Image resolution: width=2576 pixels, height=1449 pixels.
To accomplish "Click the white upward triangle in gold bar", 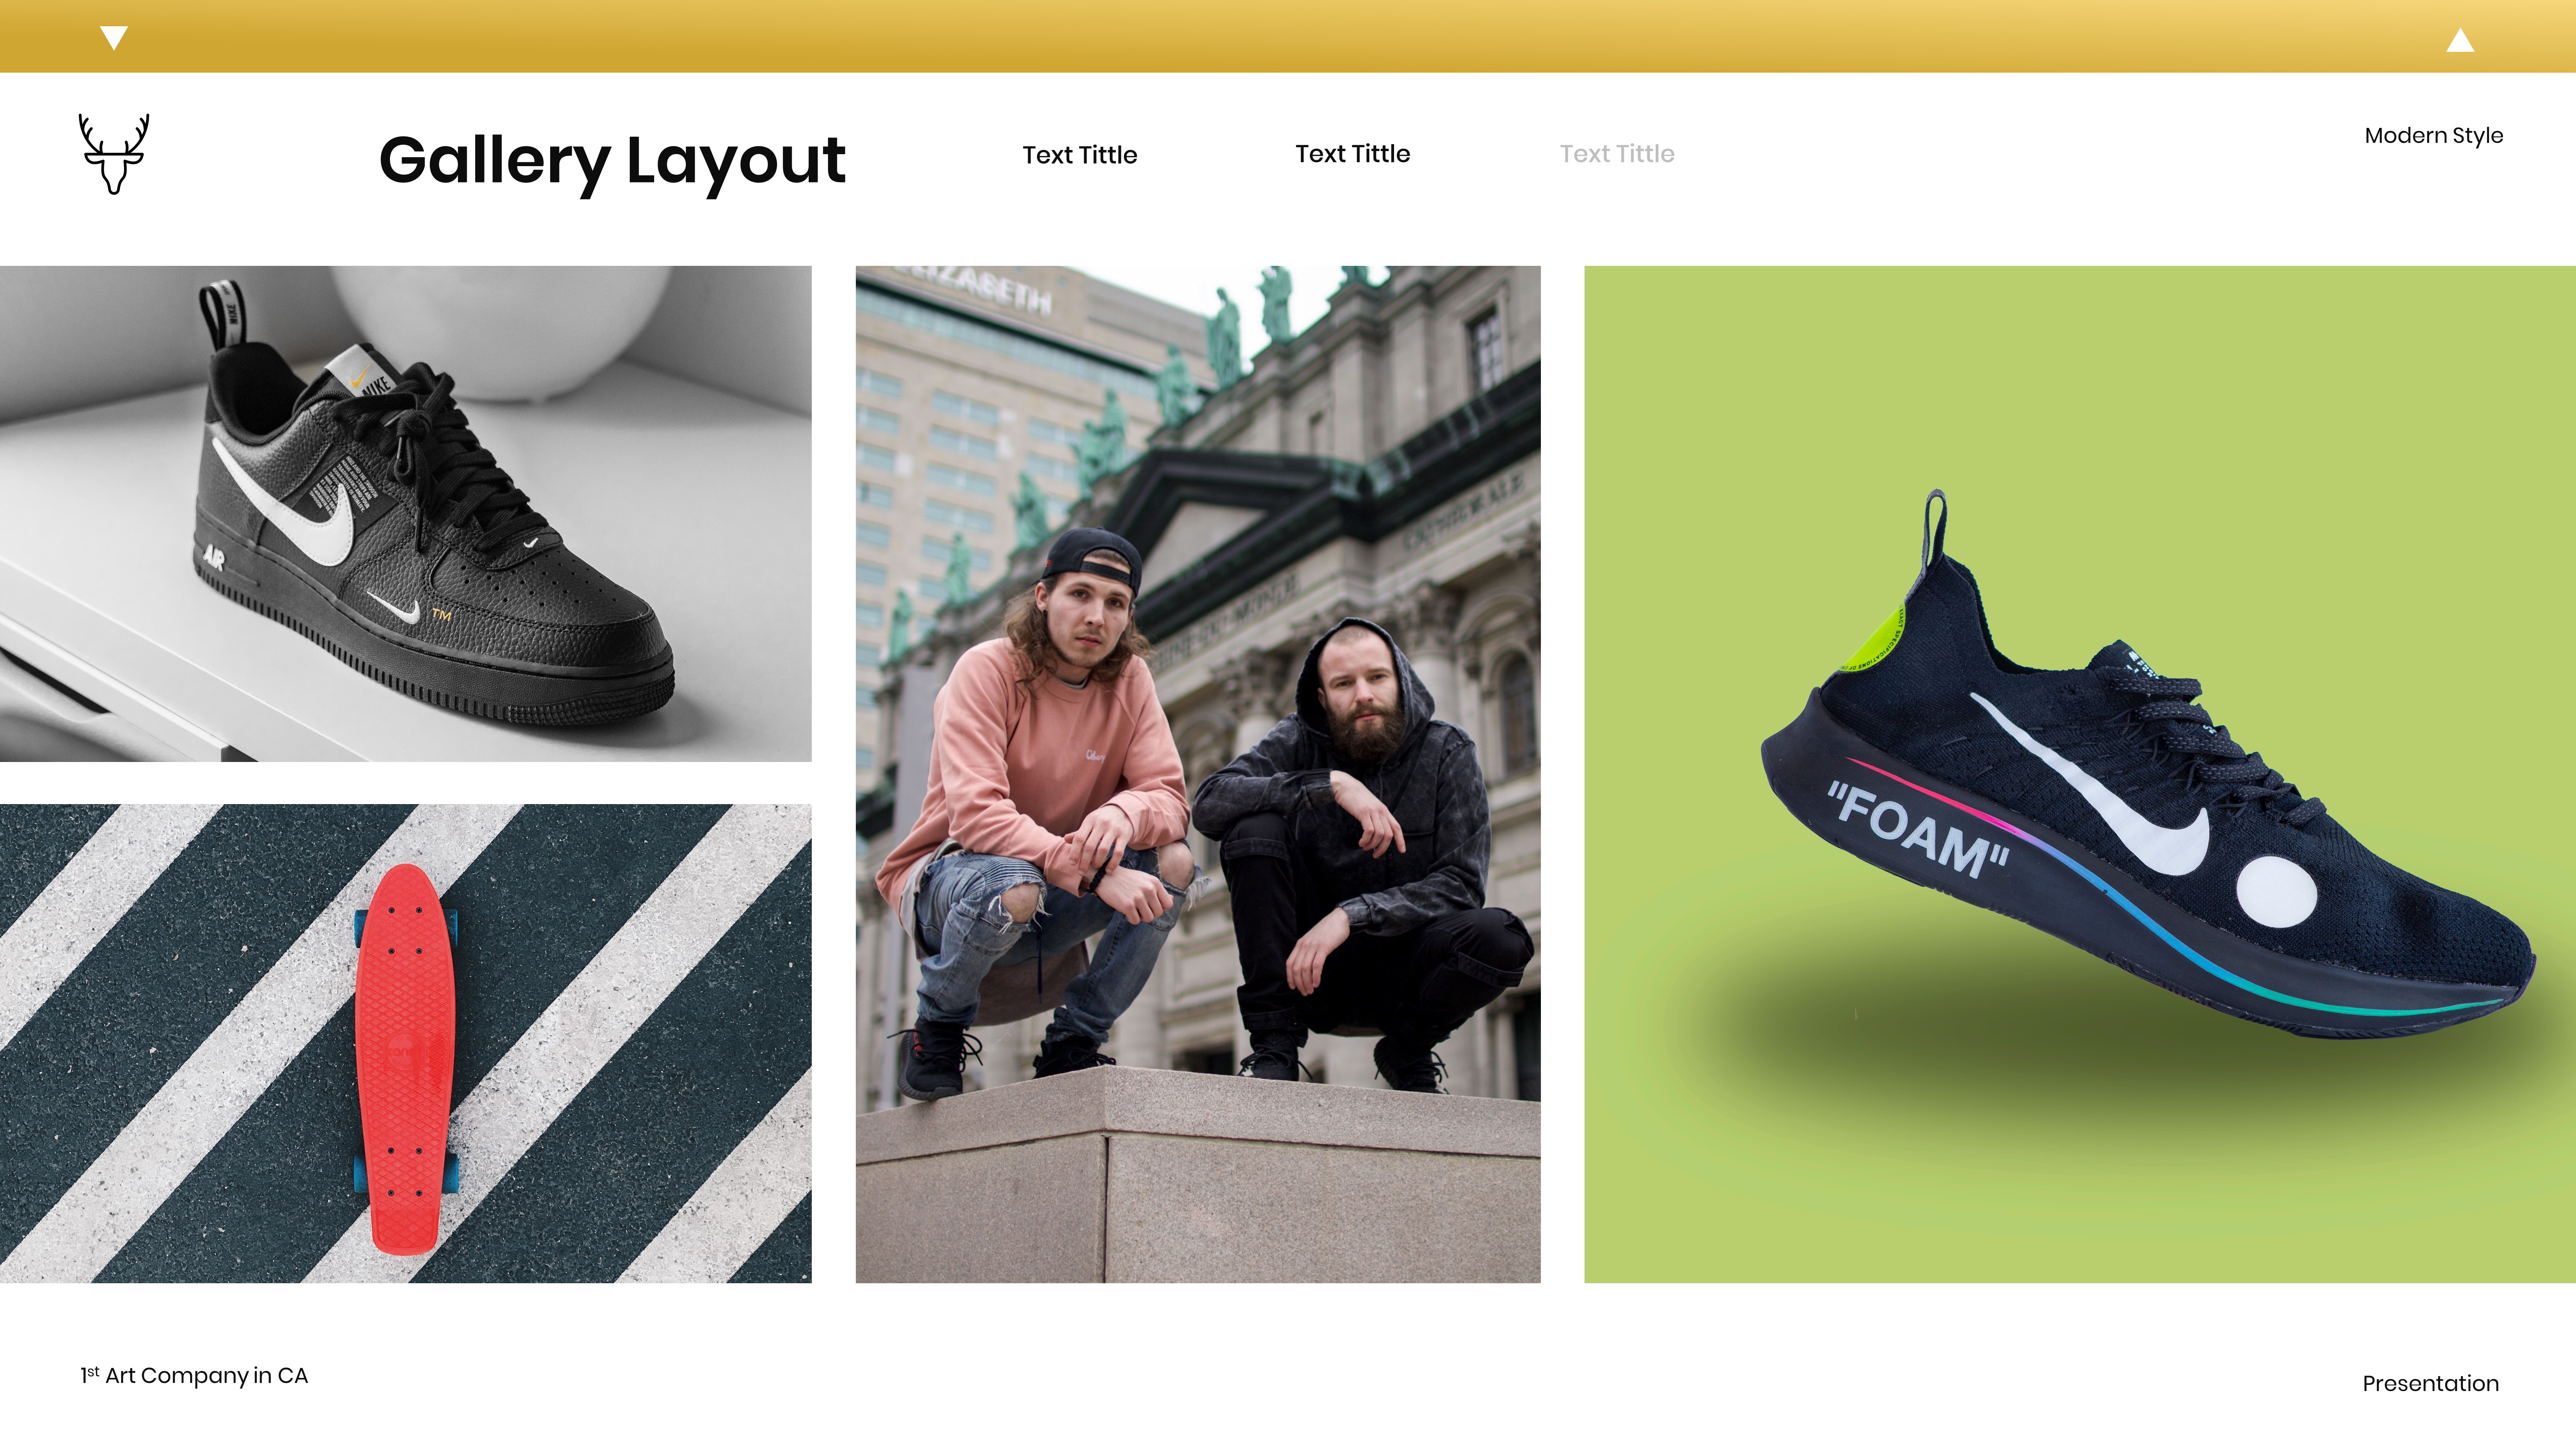I will pos(2460,40).
